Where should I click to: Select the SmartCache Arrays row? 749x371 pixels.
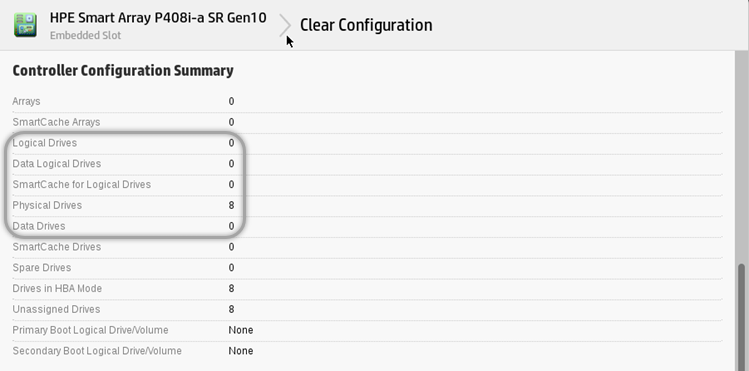tap(367, 122)
